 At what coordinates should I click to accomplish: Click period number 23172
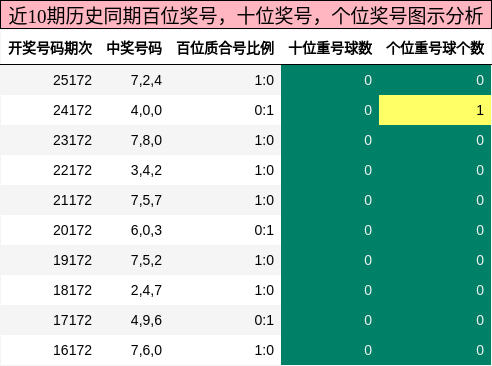click(72, 140)
